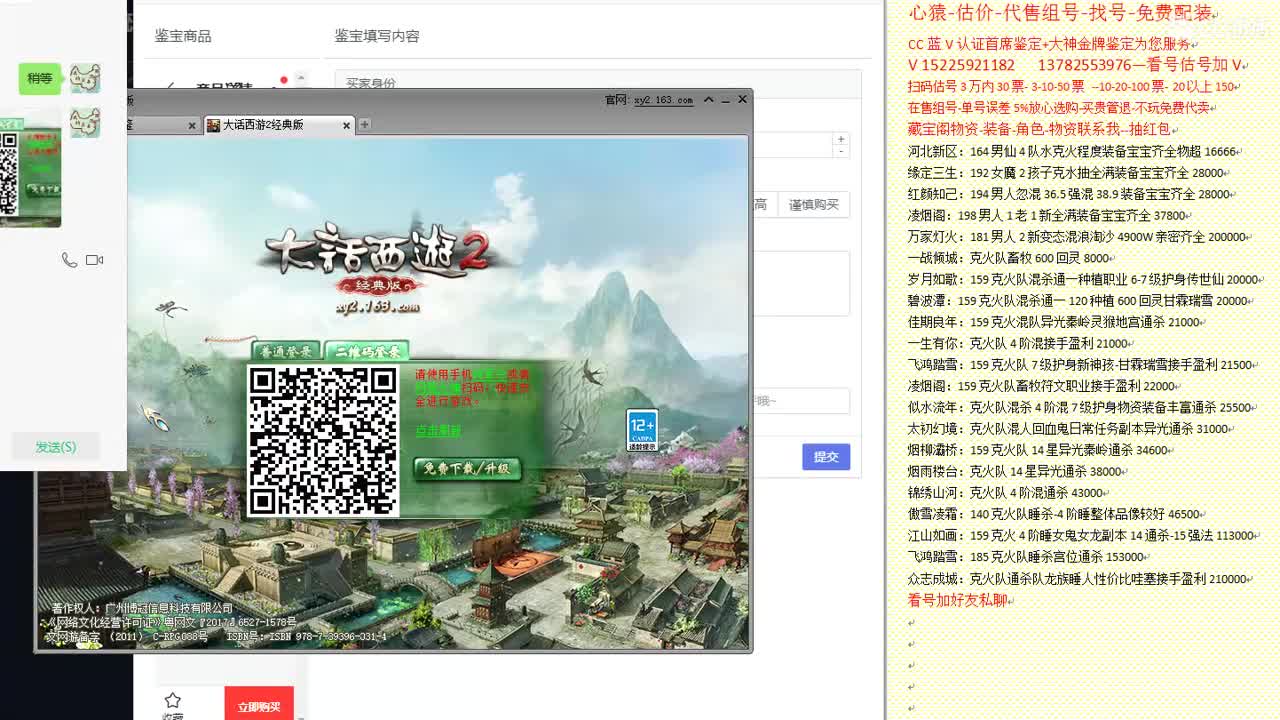The image size is (1280, 720).
Task: Open the official site link xy2.163.com
Action: 663,100
